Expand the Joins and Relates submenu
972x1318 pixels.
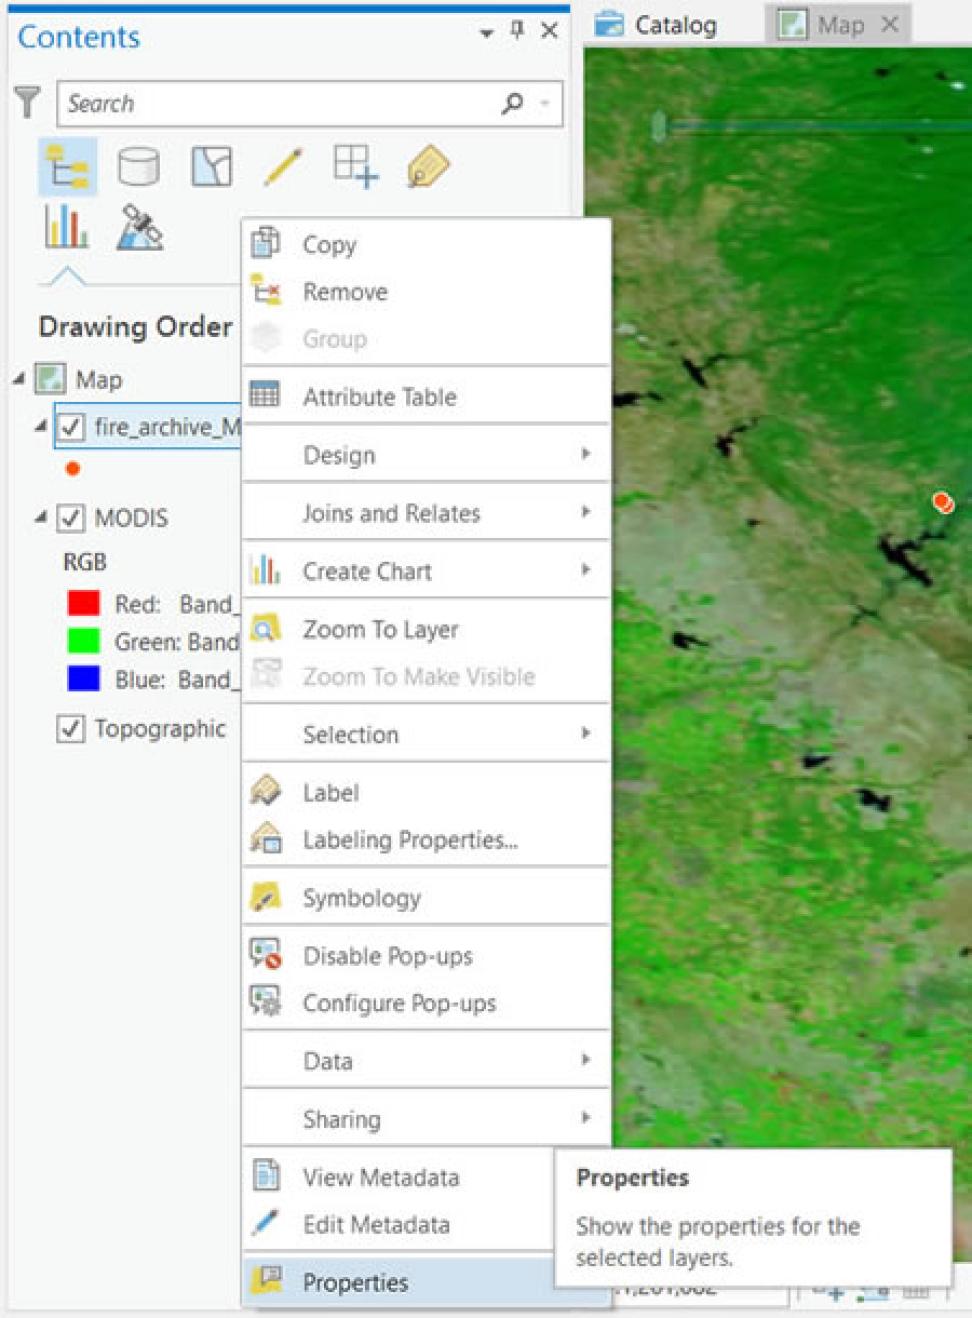point(586,512)
